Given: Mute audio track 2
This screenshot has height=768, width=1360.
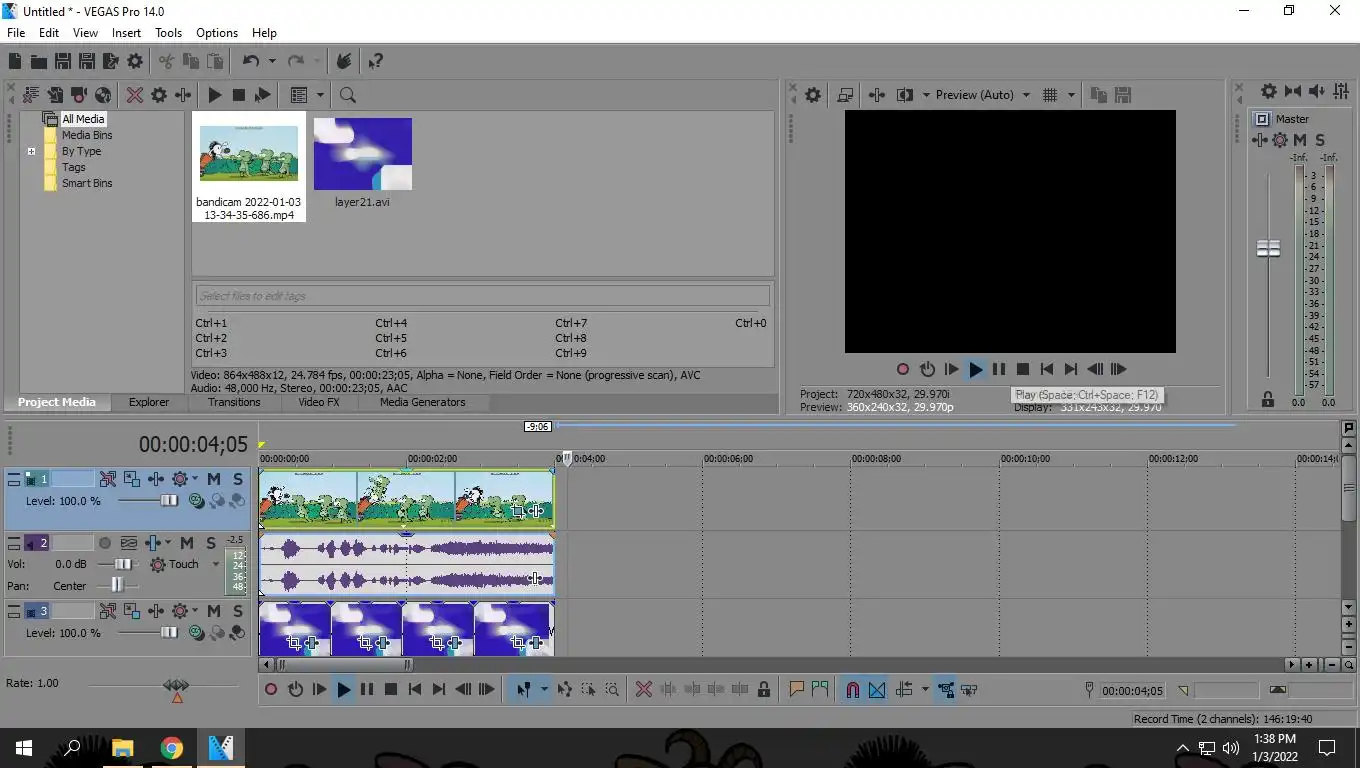Looking at the screenshot, I should [x=187, y=543].
